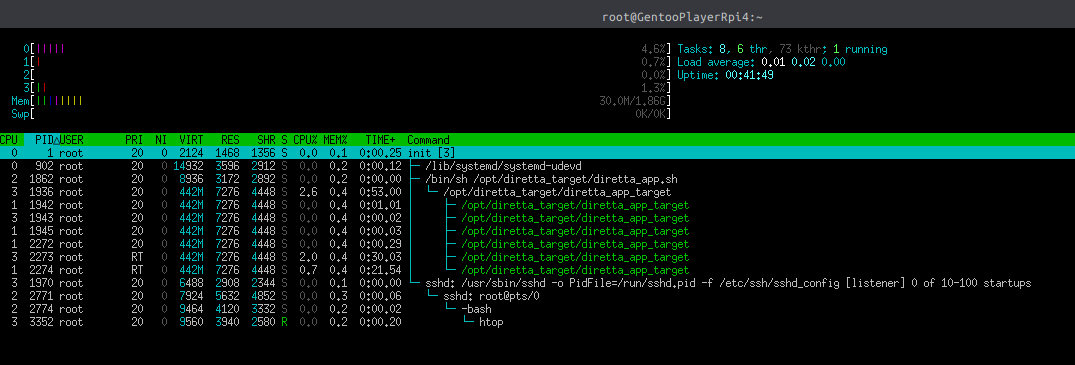The height and width of the screenshot is (365, 1075).
Task: Select RT thread row with PID 2274
Action: pyautogui.click(x=538, y=270)
